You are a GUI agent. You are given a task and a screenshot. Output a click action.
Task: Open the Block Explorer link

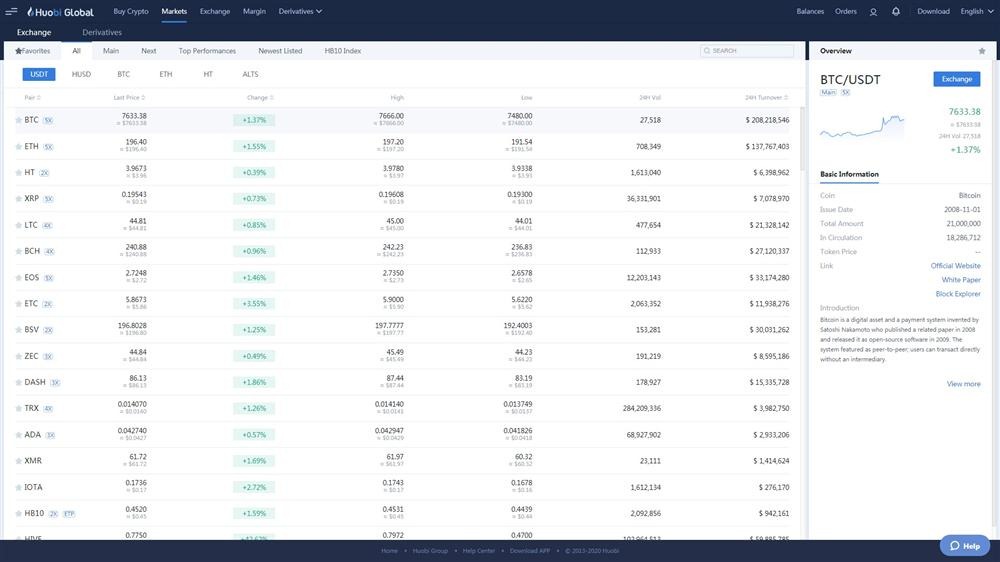click(958, 294)
